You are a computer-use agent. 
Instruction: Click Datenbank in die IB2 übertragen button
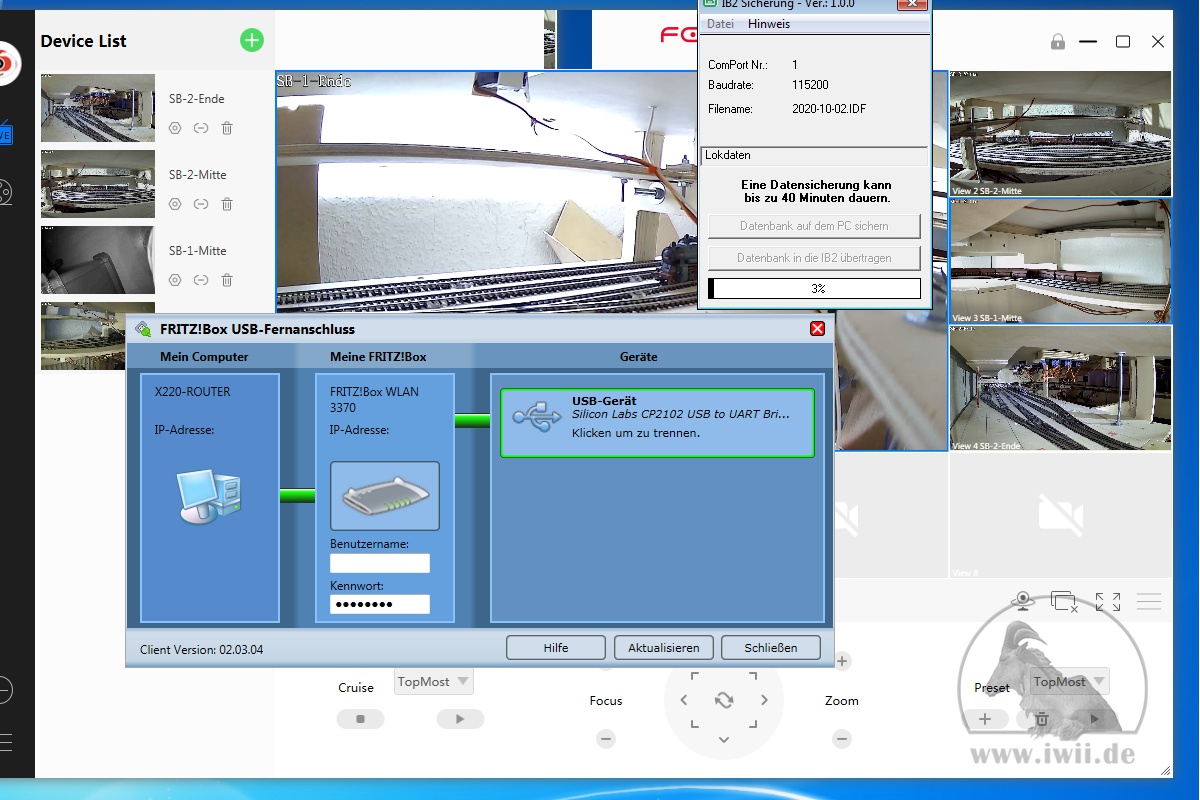point(814,258)
